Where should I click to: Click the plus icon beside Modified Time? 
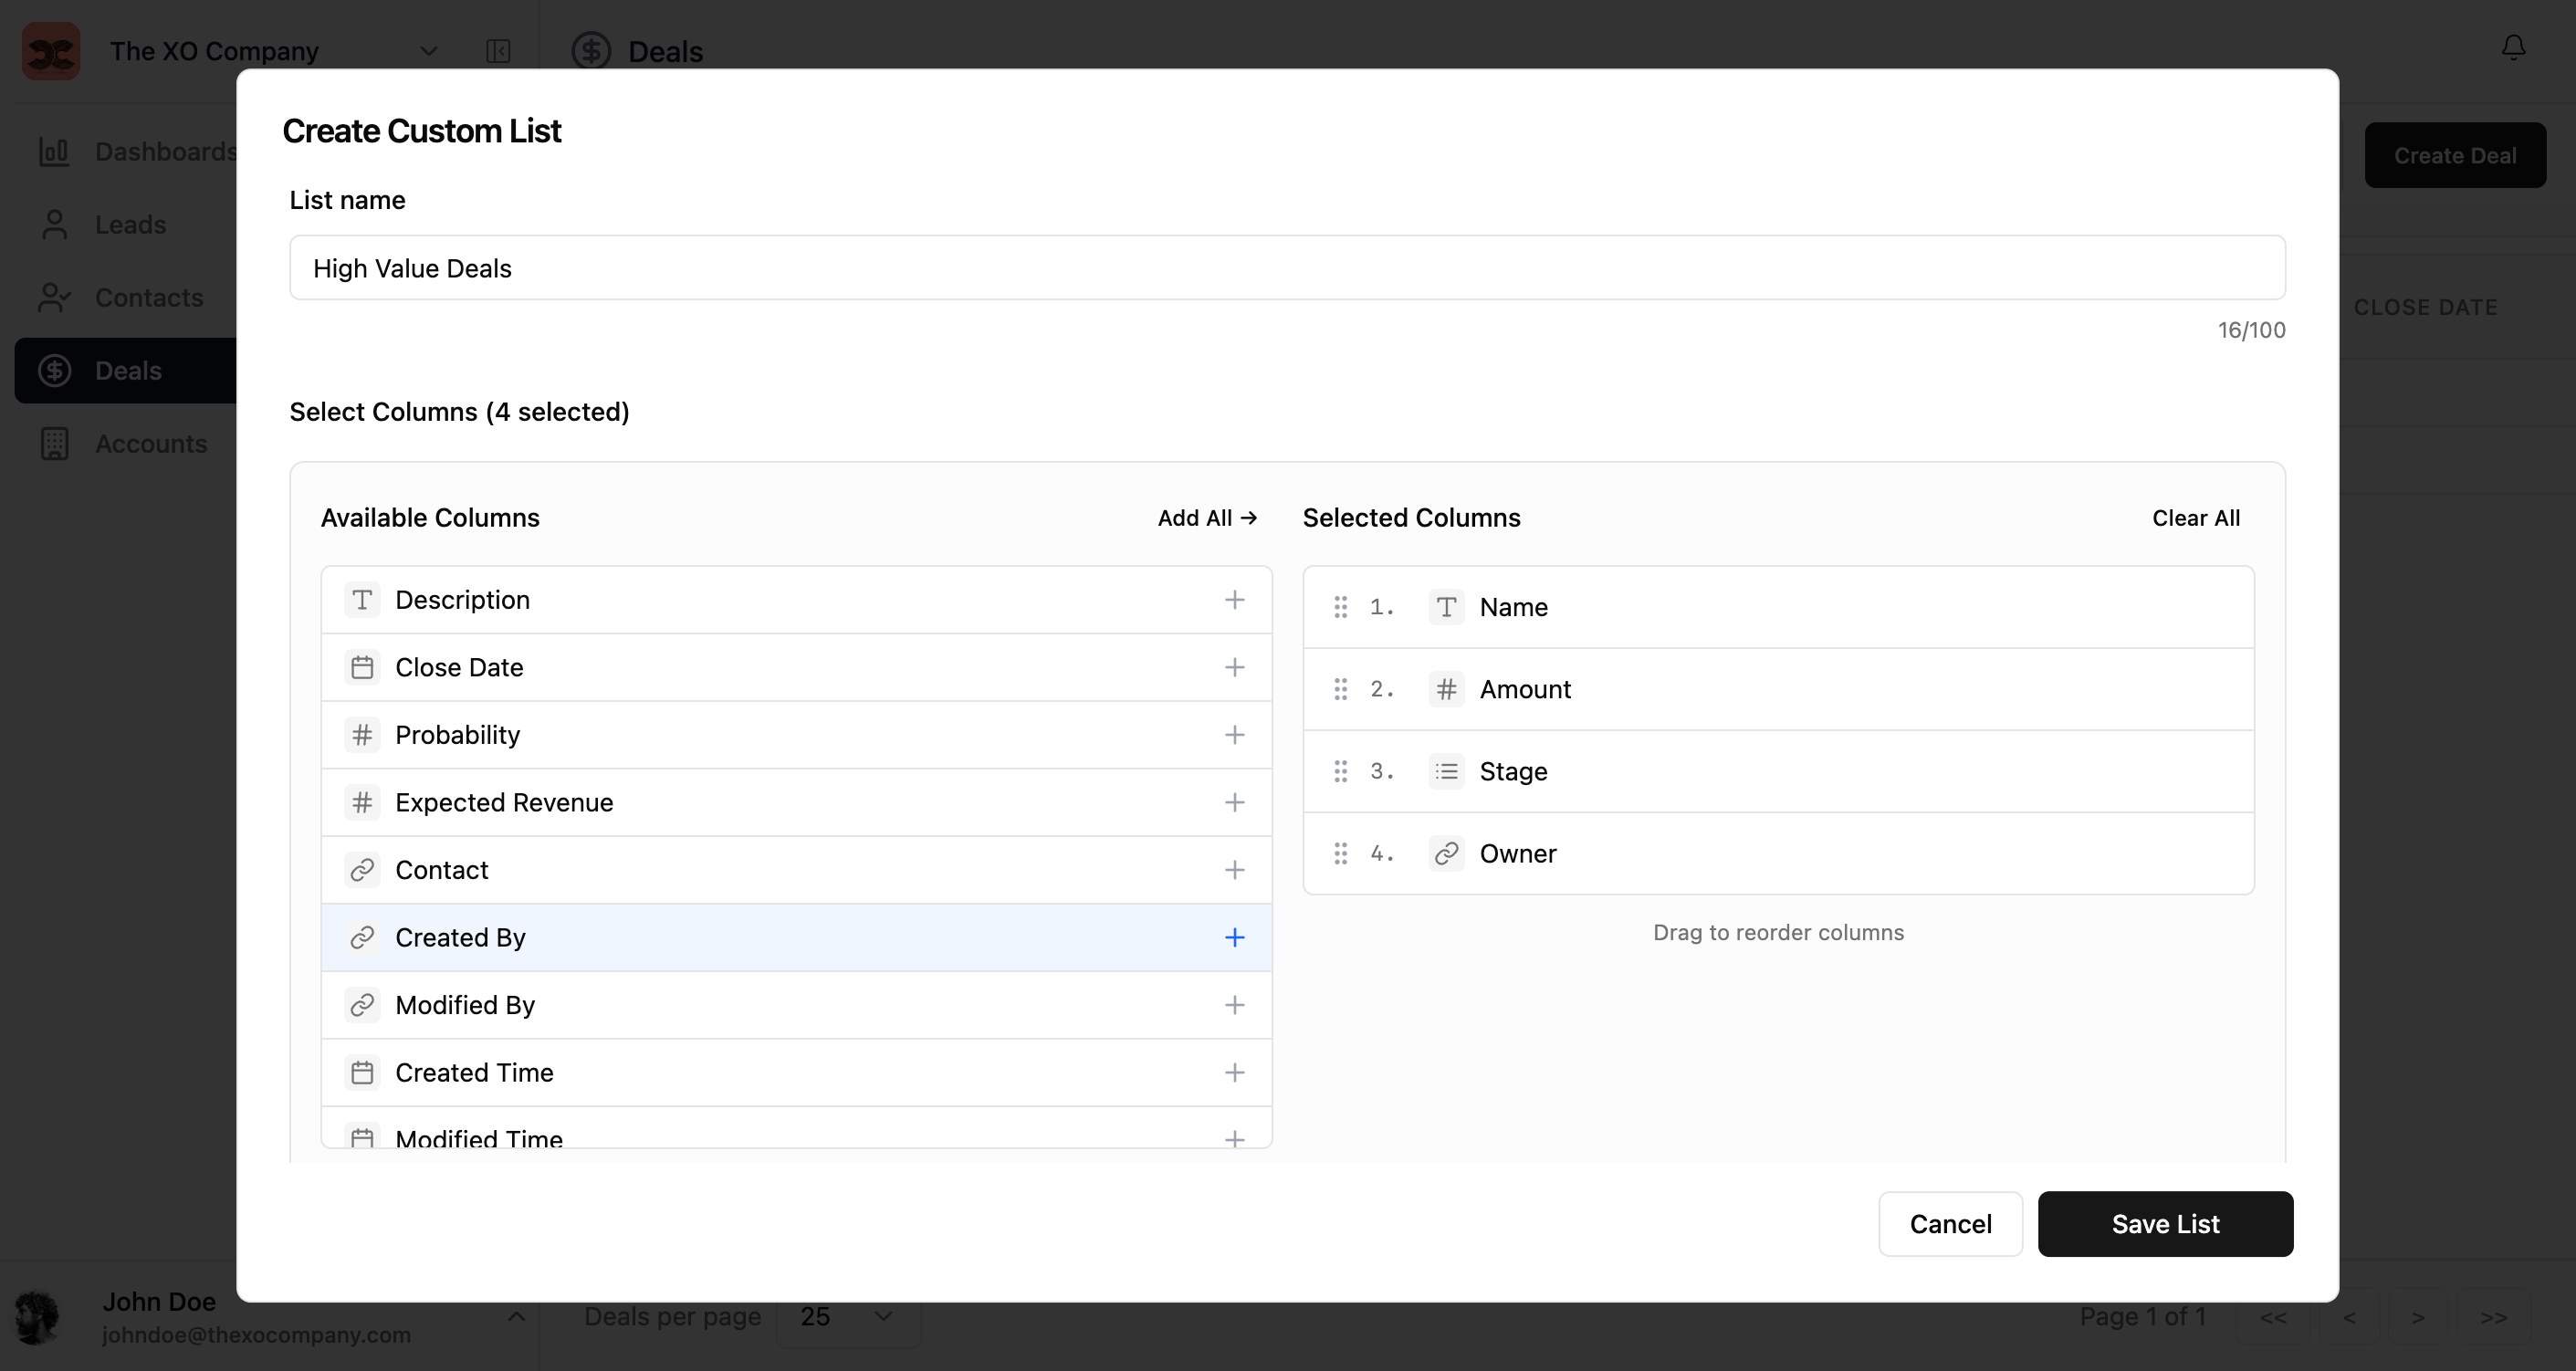pyautogui.click(x=1234, y=1139)
